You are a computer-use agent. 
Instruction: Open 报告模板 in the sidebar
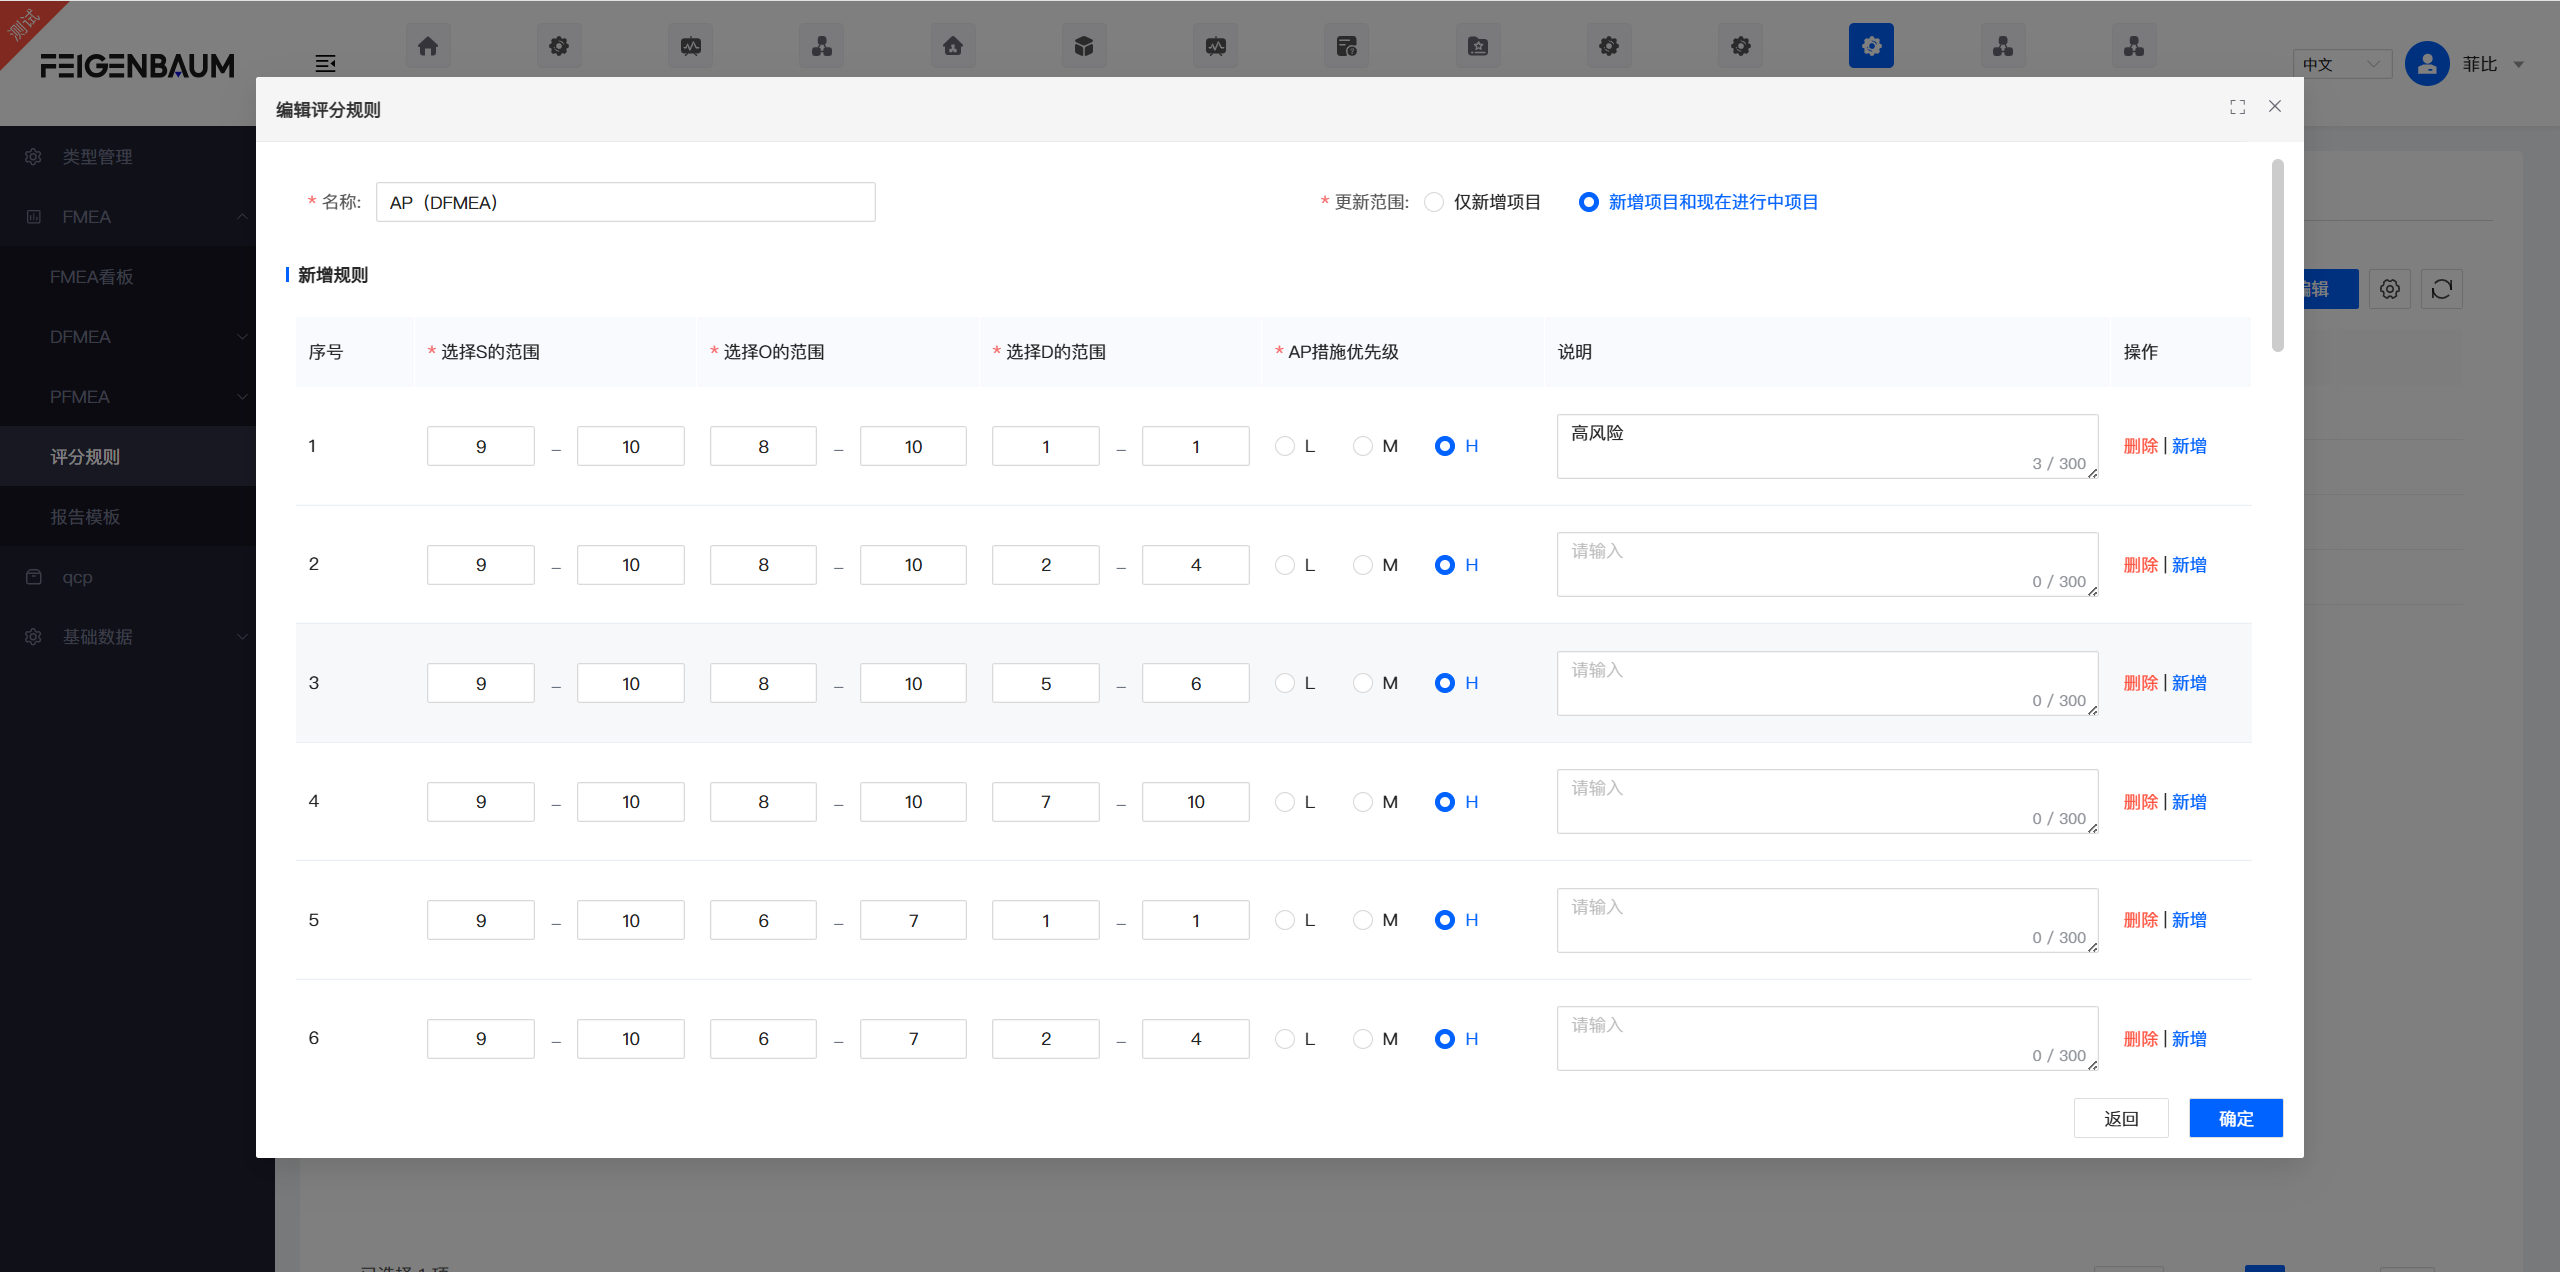pos(85,517)
